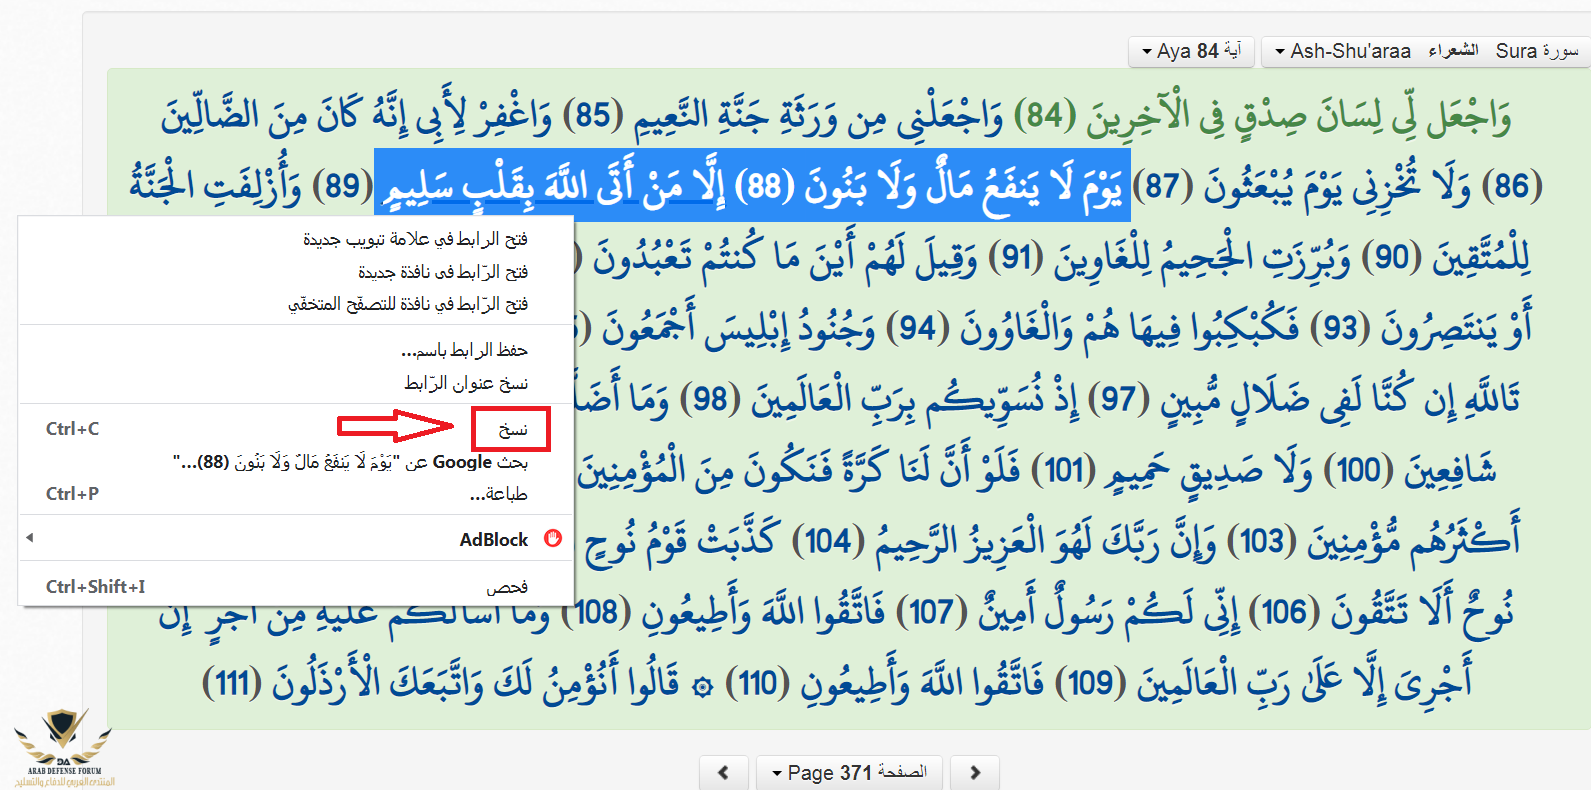The height and width of the screenshot is (790, 1591).
Task: Go to next page using right chevron
Action: tap(975, 772)
